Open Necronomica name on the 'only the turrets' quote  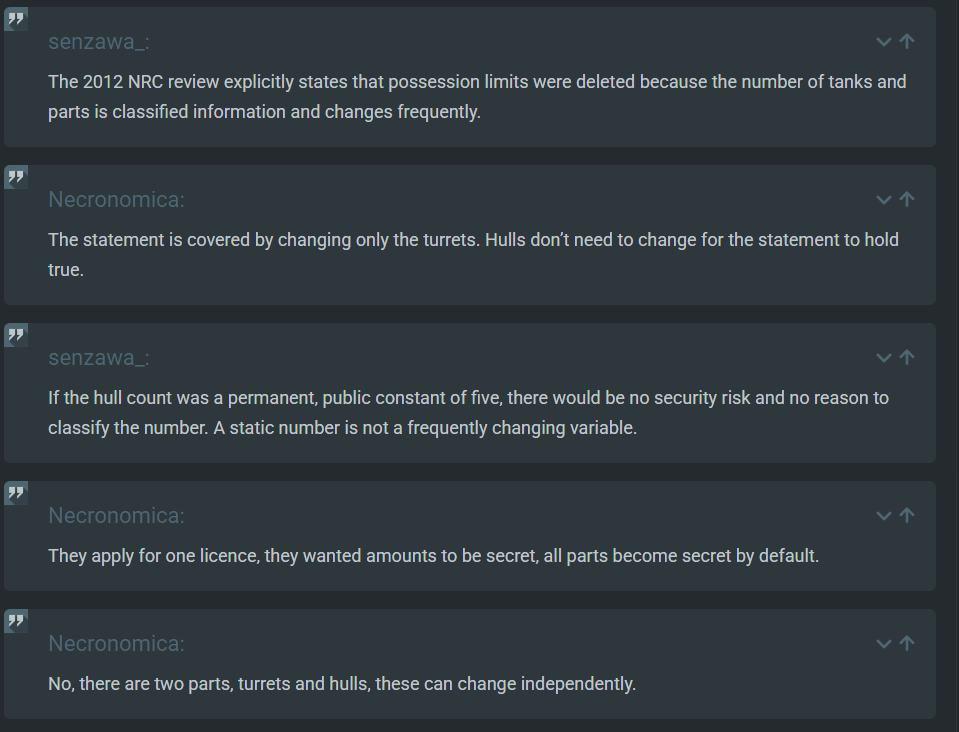click(116, 200)
